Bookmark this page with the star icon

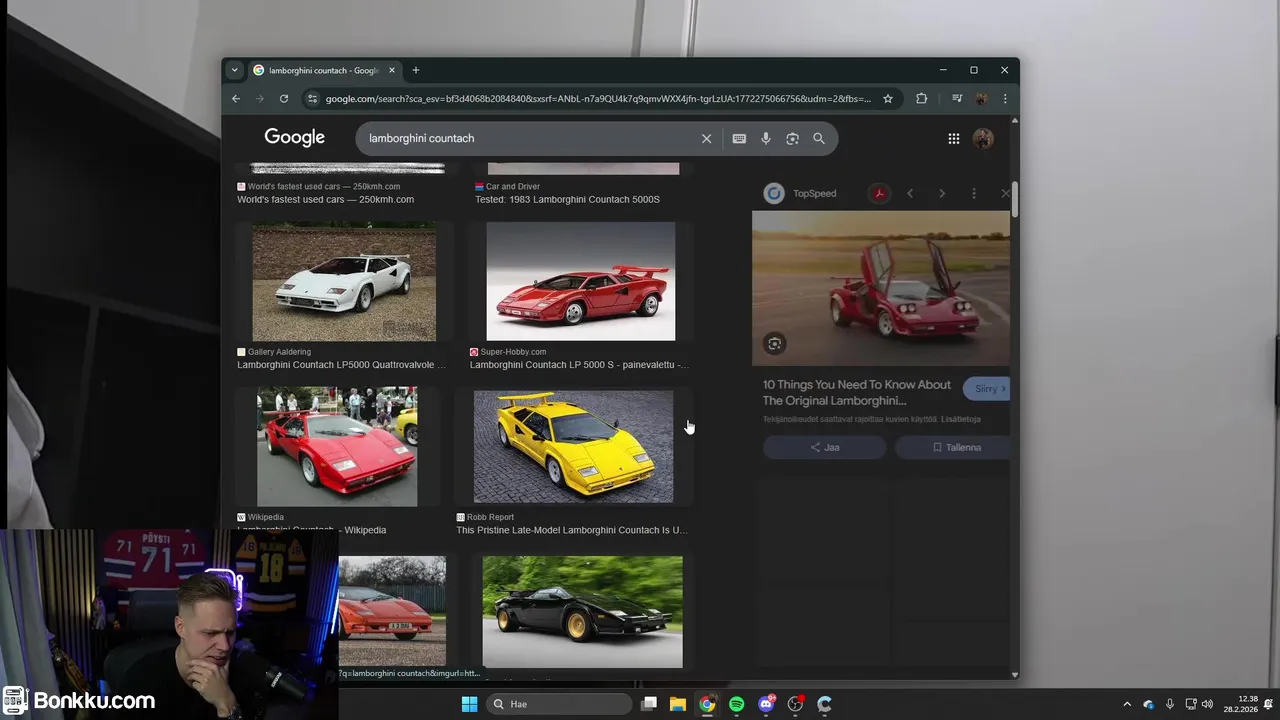point(888,99)
